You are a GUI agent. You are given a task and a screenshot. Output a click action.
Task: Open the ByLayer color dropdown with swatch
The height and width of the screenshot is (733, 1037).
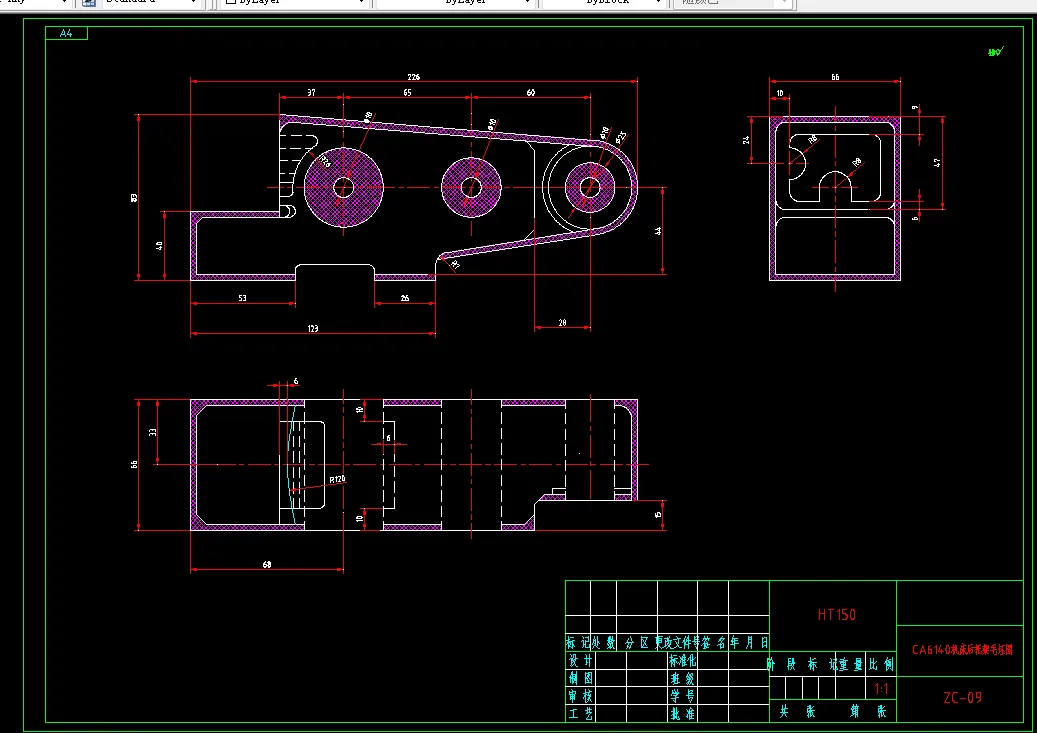[294, 3]
